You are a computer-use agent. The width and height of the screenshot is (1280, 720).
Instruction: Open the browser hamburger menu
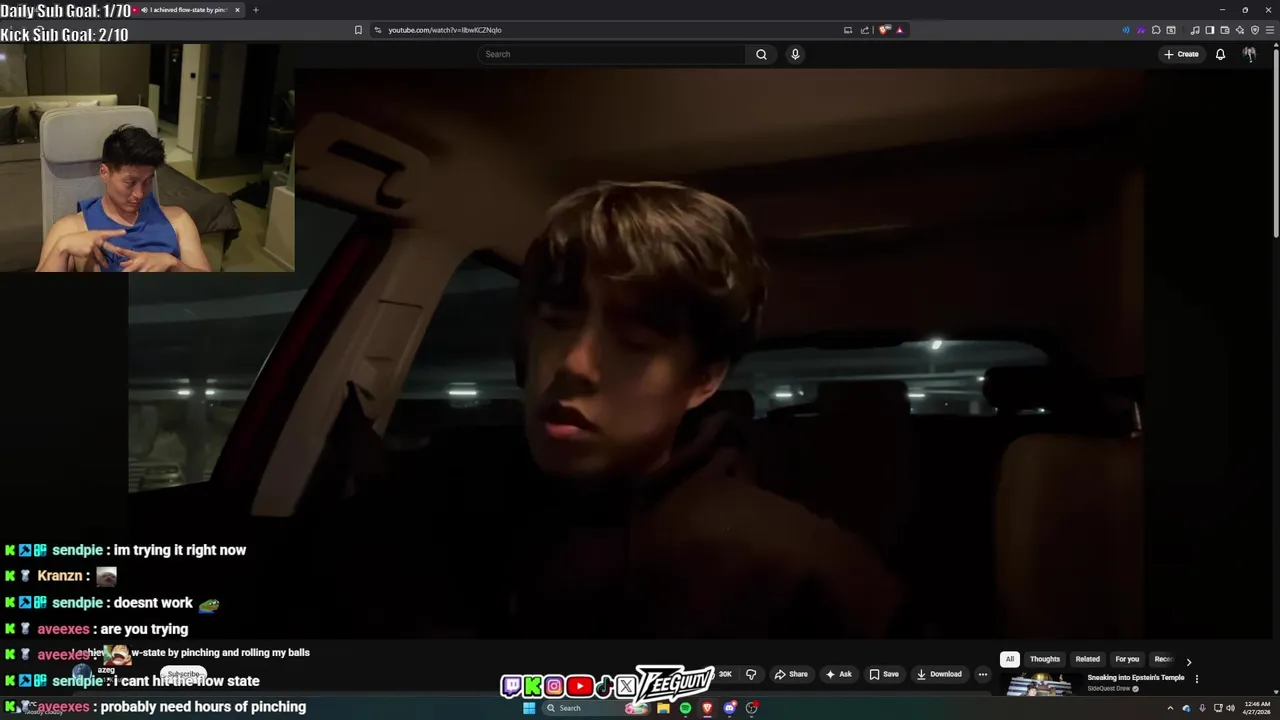point(1270,30)
